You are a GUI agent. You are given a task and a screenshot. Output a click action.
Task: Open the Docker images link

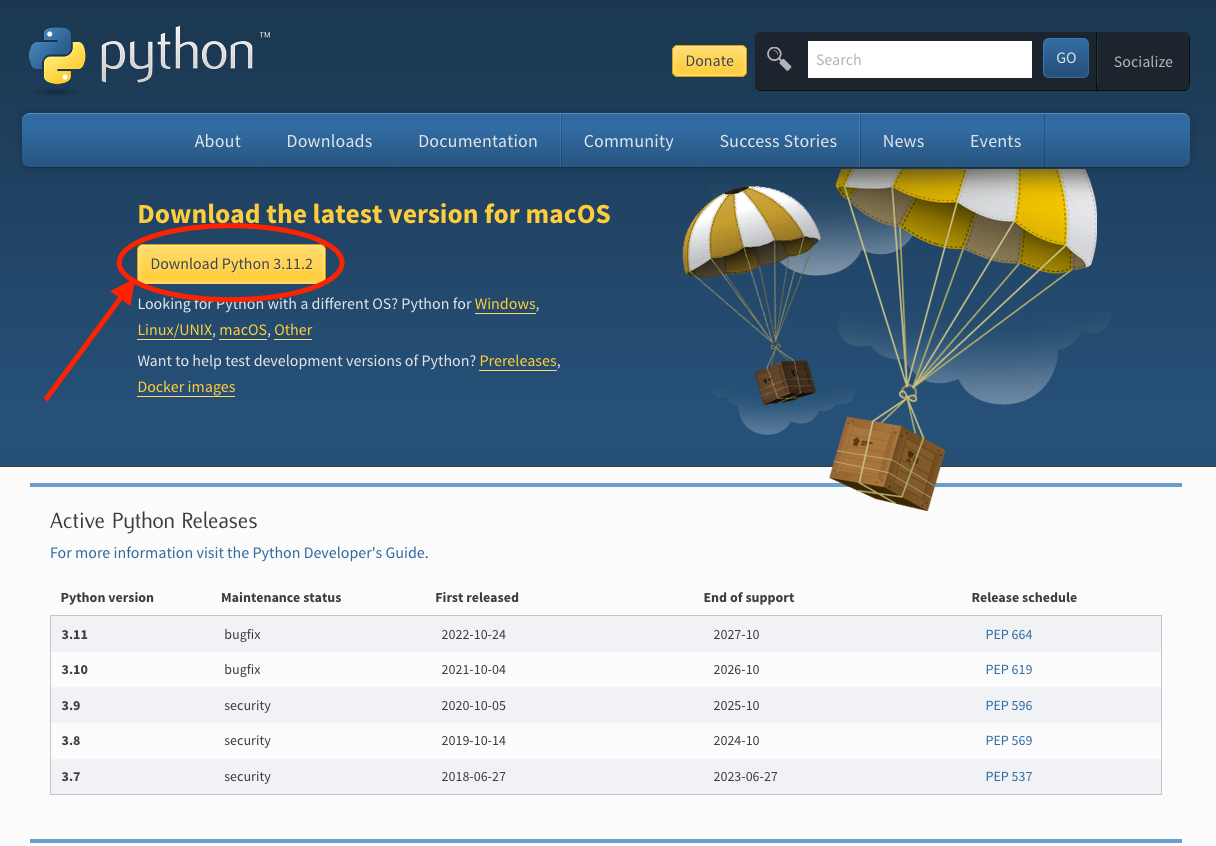186,387
